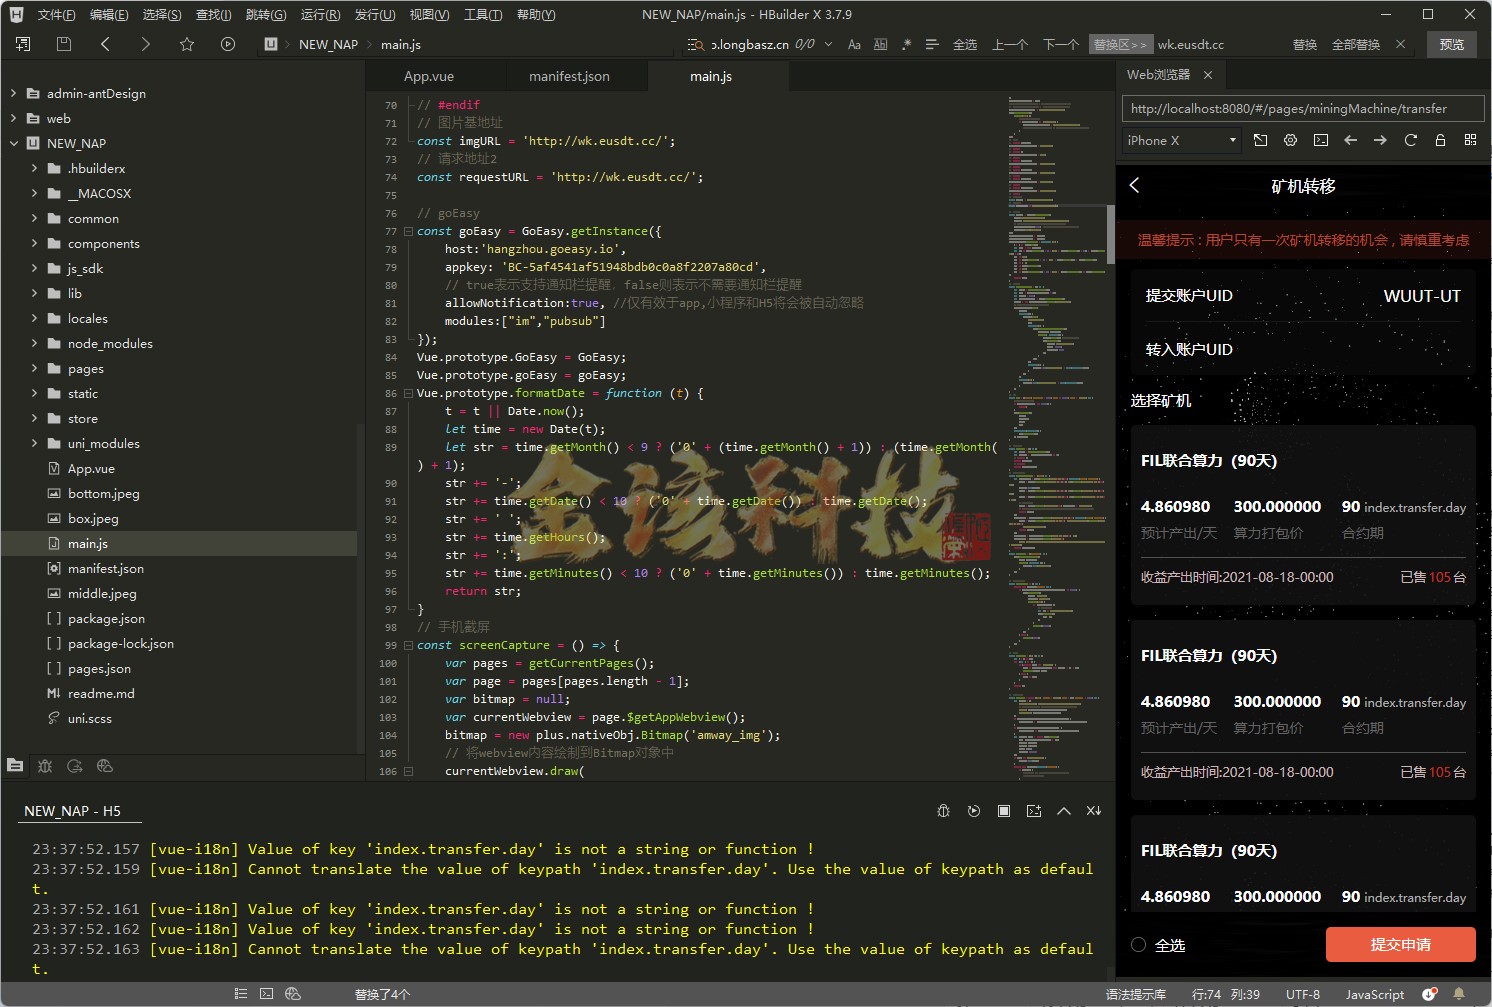
Task: Toggle the regex search option
Action: pyautogui.click(x=906, y=45)
